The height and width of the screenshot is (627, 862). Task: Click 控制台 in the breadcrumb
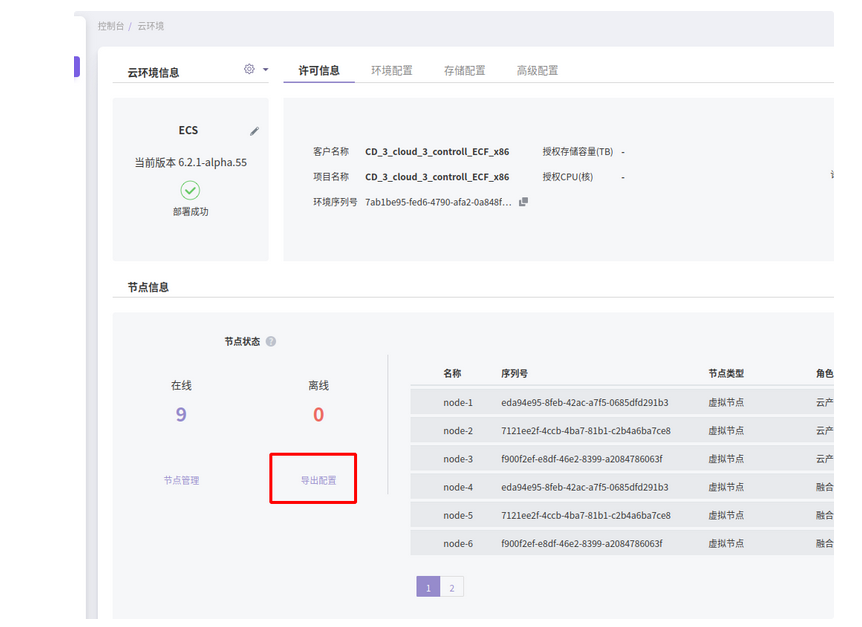point(111,26)
